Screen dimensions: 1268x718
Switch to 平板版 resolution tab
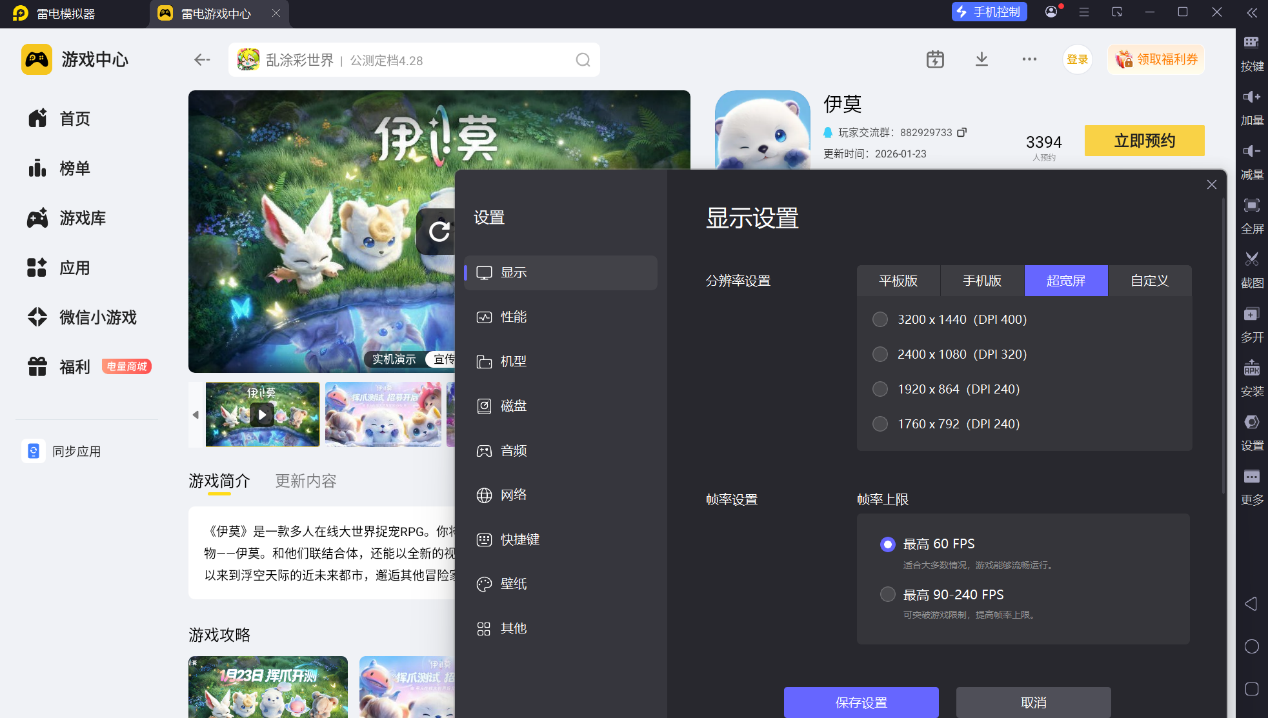[x=898, y=281]
